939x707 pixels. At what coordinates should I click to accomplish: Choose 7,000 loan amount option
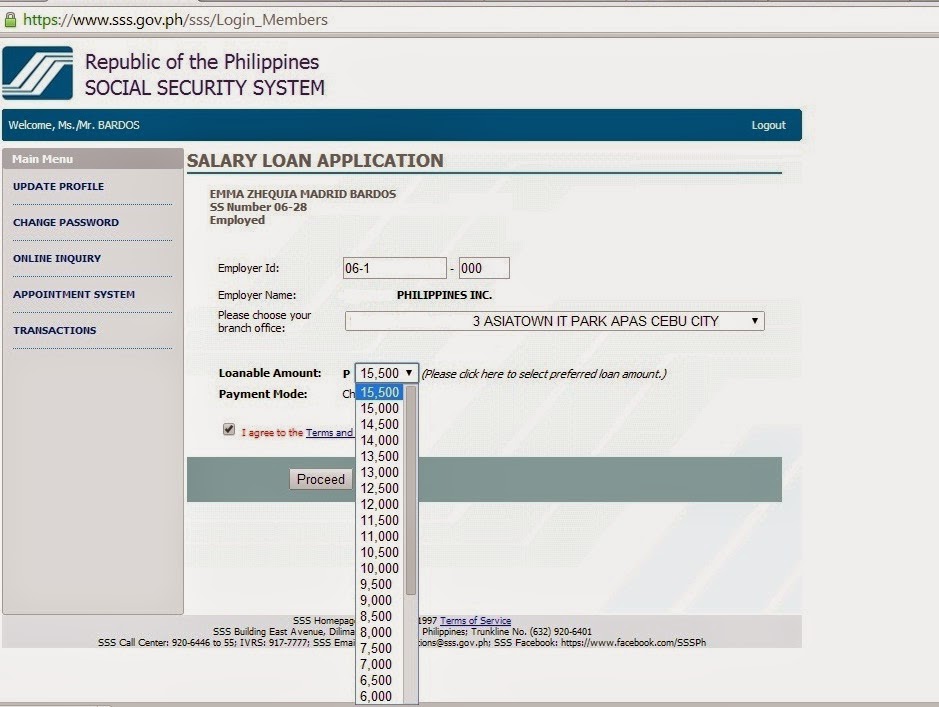380,664
